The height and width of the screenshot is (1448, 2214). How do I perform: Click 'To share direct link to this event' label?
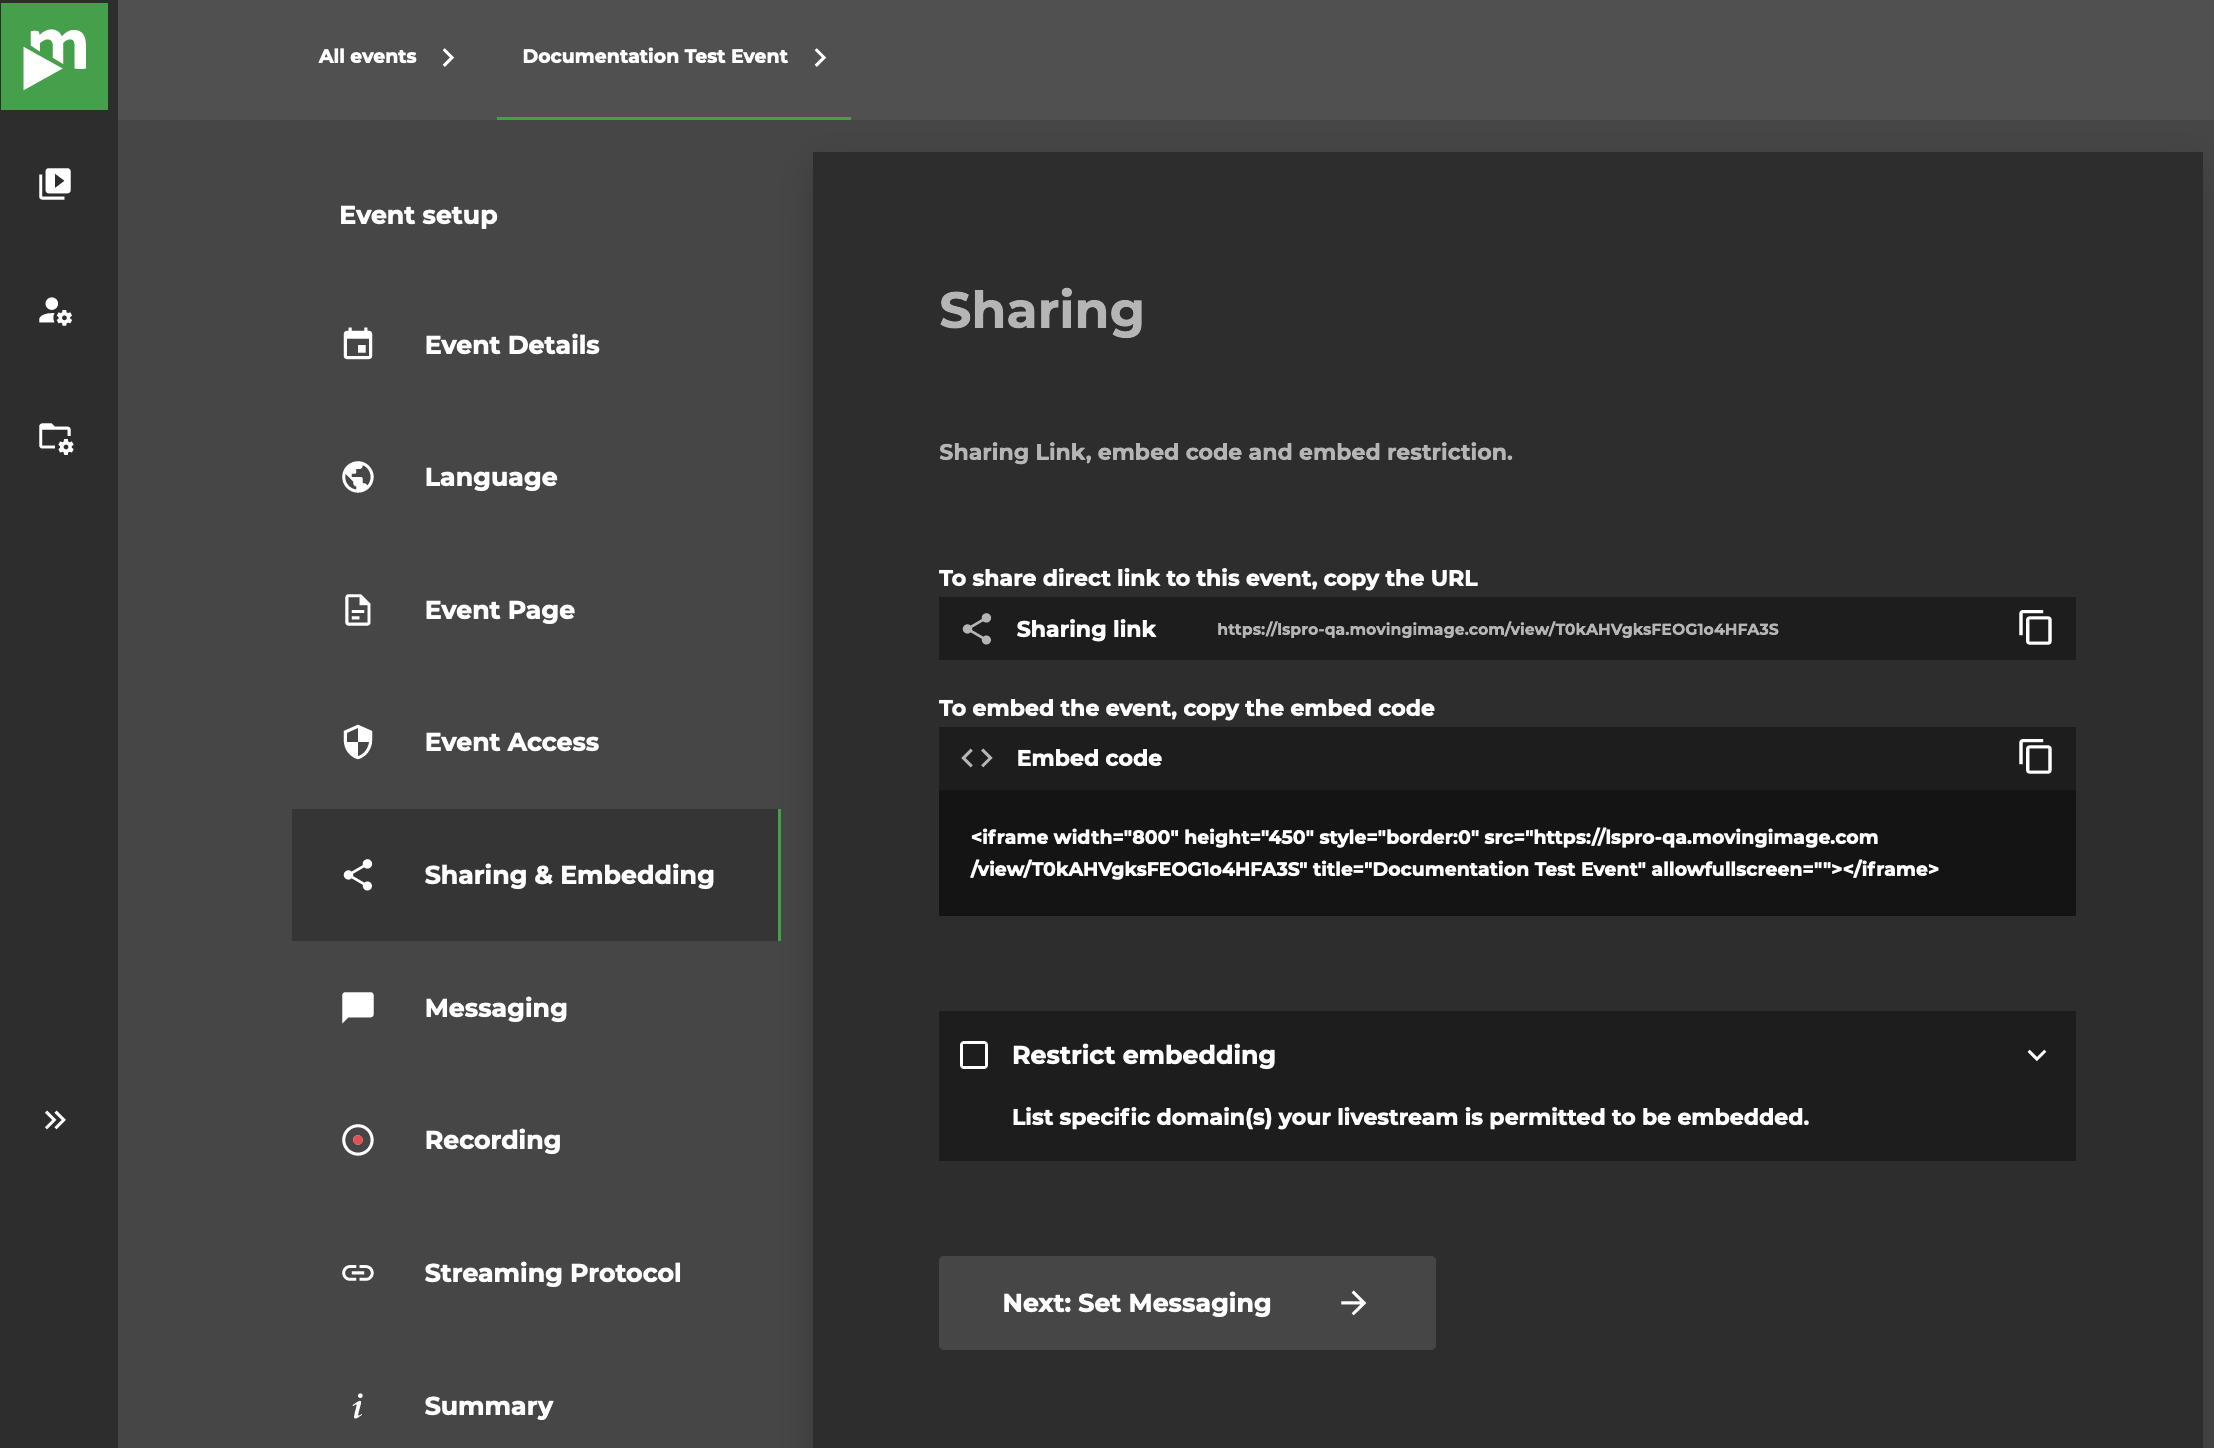[x=1208, y=578]
